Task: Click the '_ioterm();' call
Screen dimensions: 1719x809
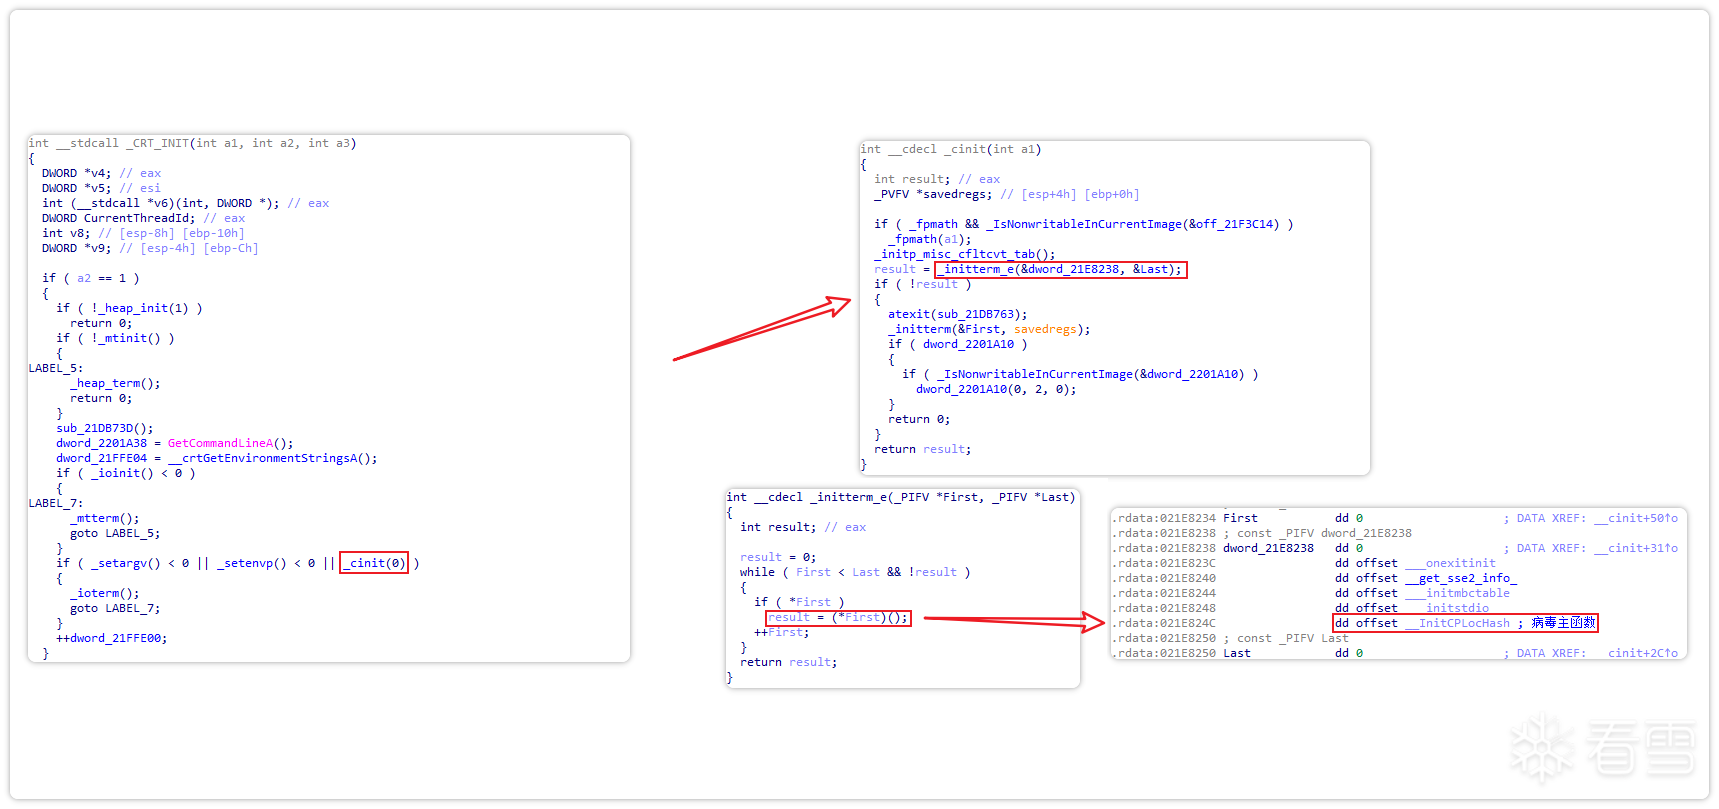Action: [105, 593]
